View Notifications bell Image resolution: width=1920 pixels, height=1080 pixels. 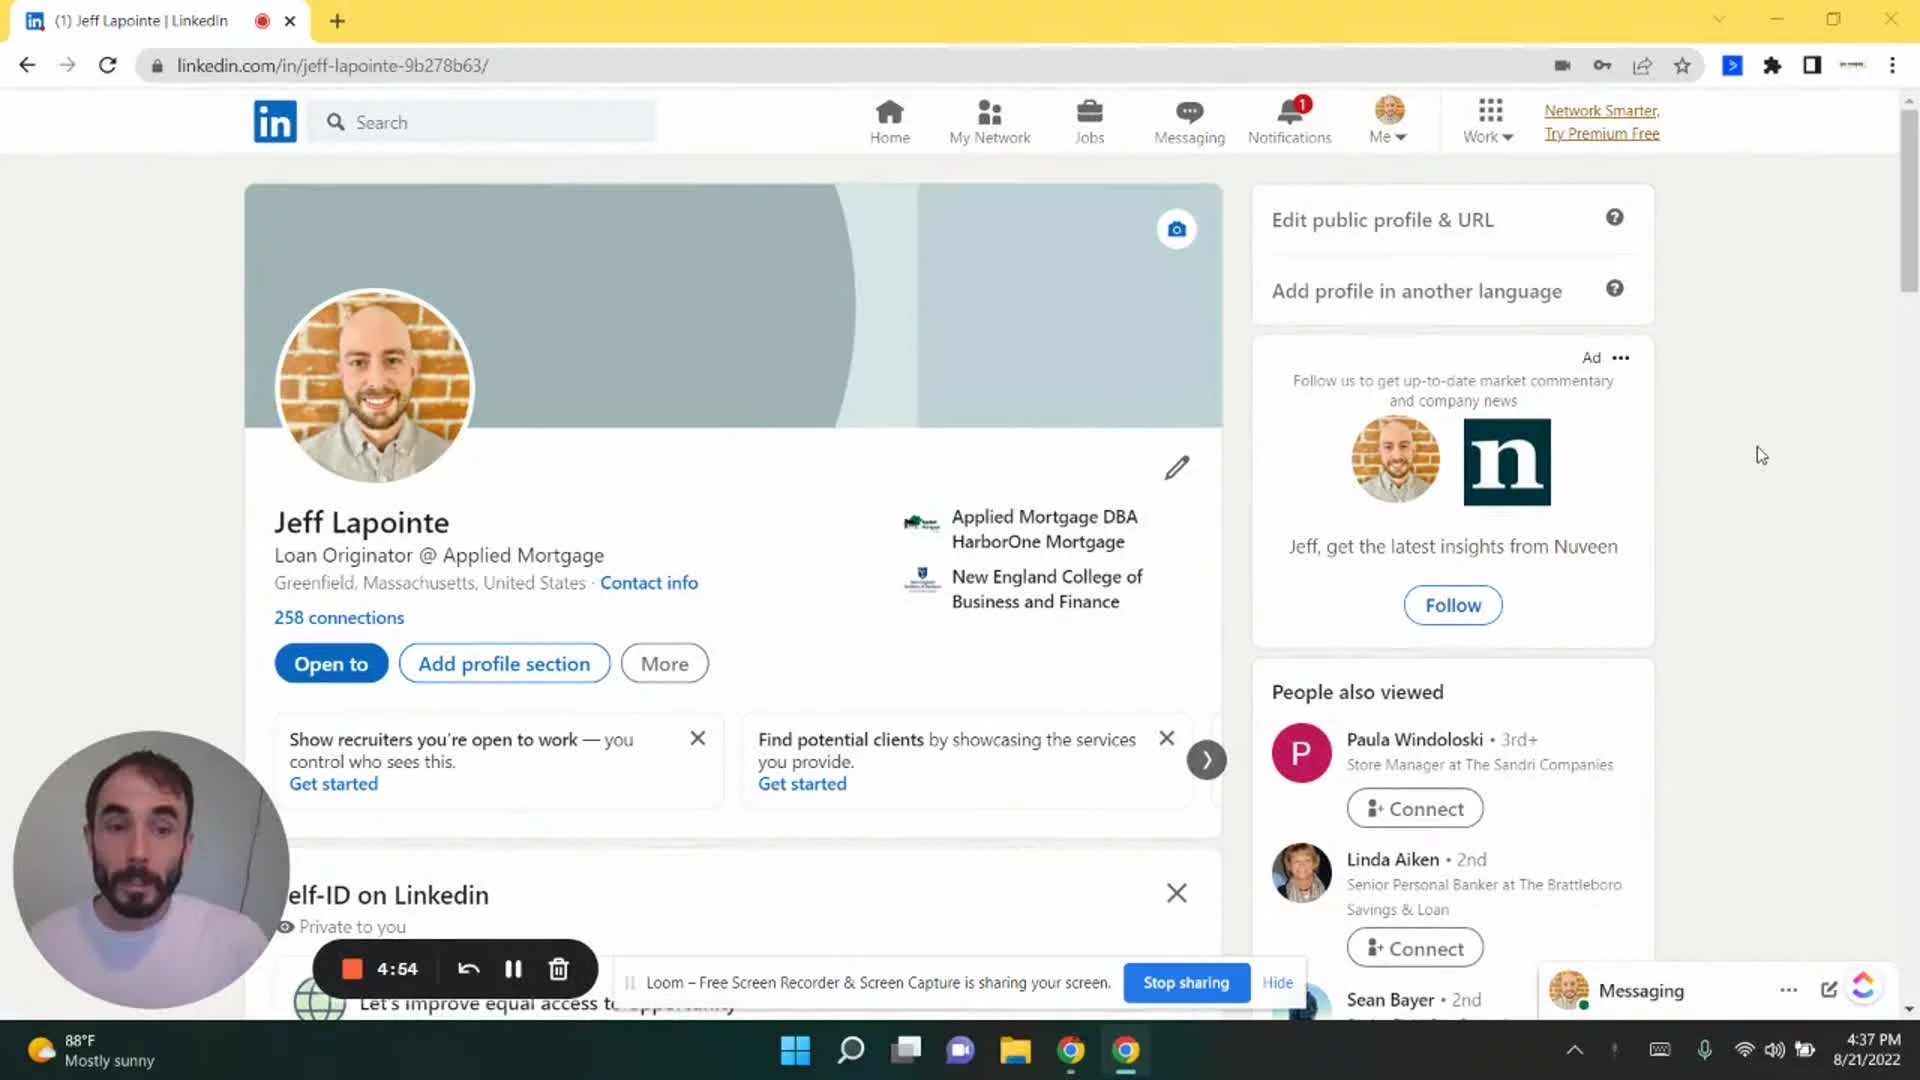tap(1289, 122)
